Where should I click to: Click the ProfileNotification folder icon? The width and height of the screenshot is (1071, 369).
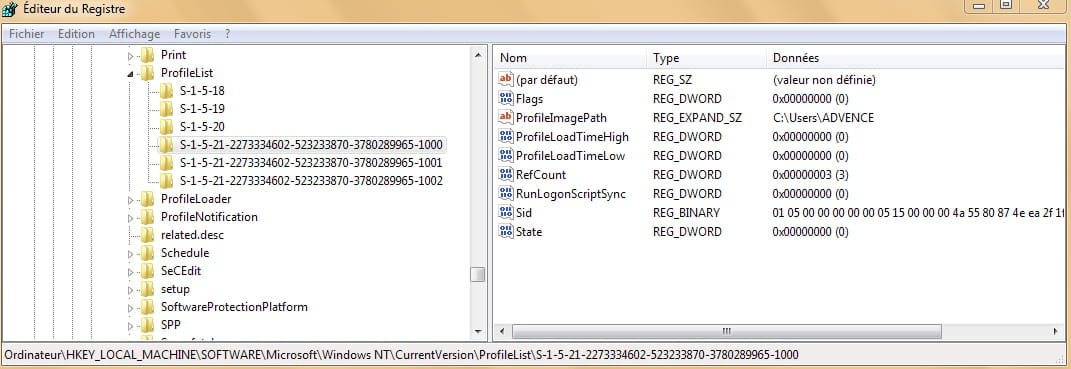[x=148, y=217]
